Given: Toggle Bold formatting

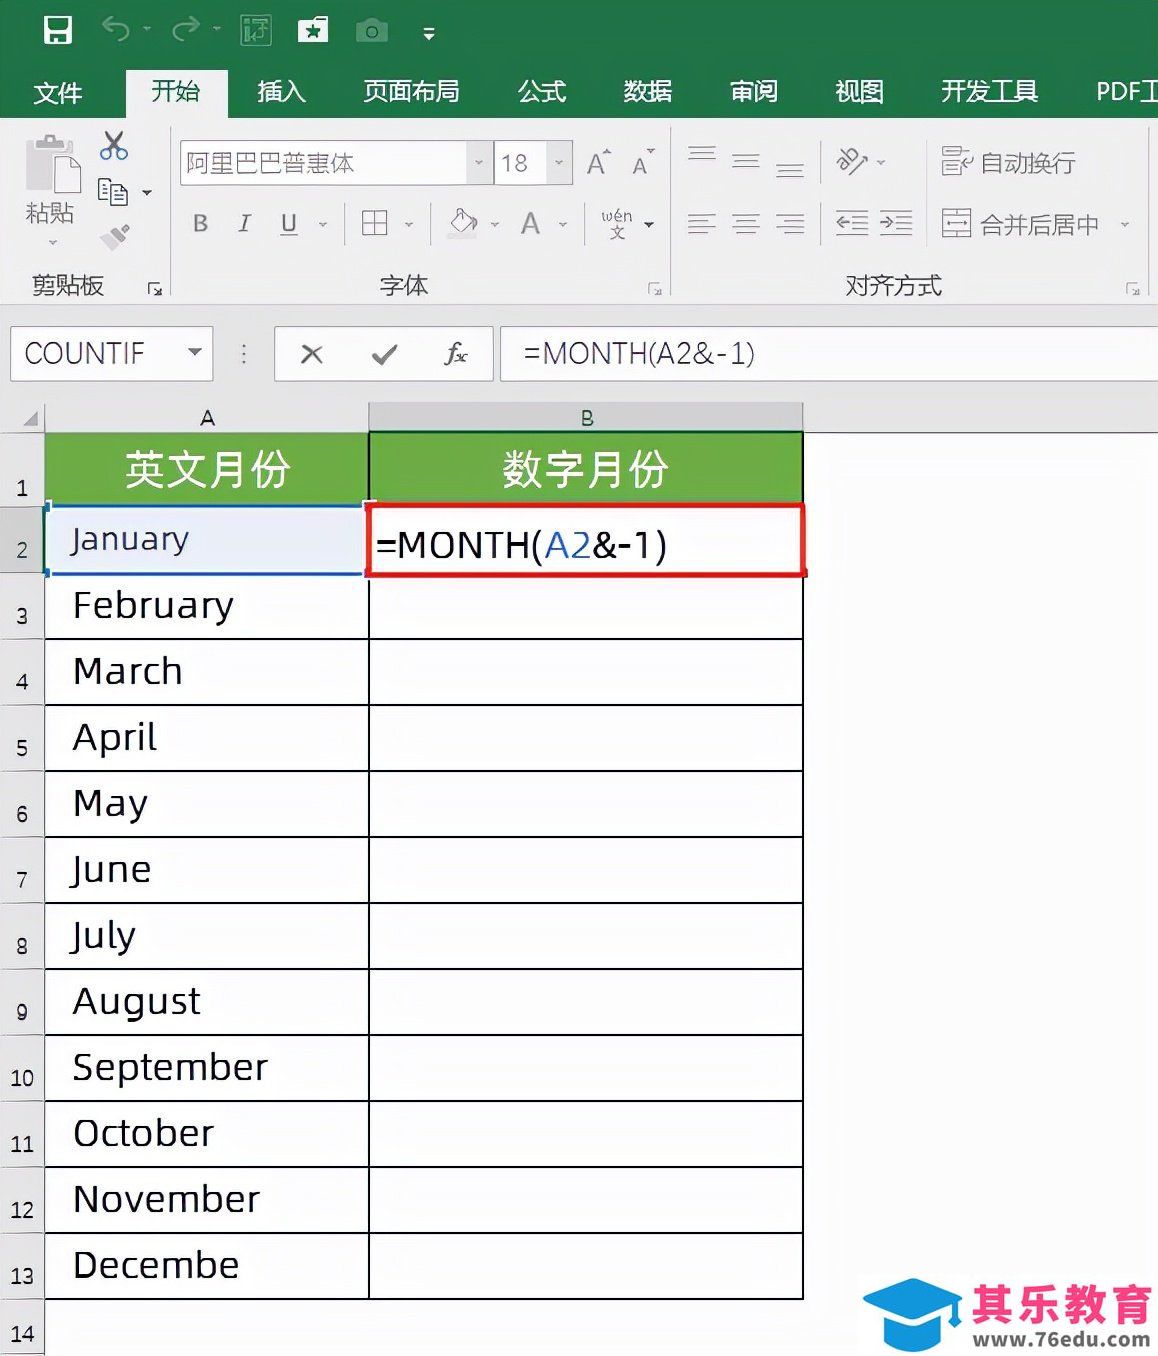Looking at the screenshot, I should click(201, 223).
